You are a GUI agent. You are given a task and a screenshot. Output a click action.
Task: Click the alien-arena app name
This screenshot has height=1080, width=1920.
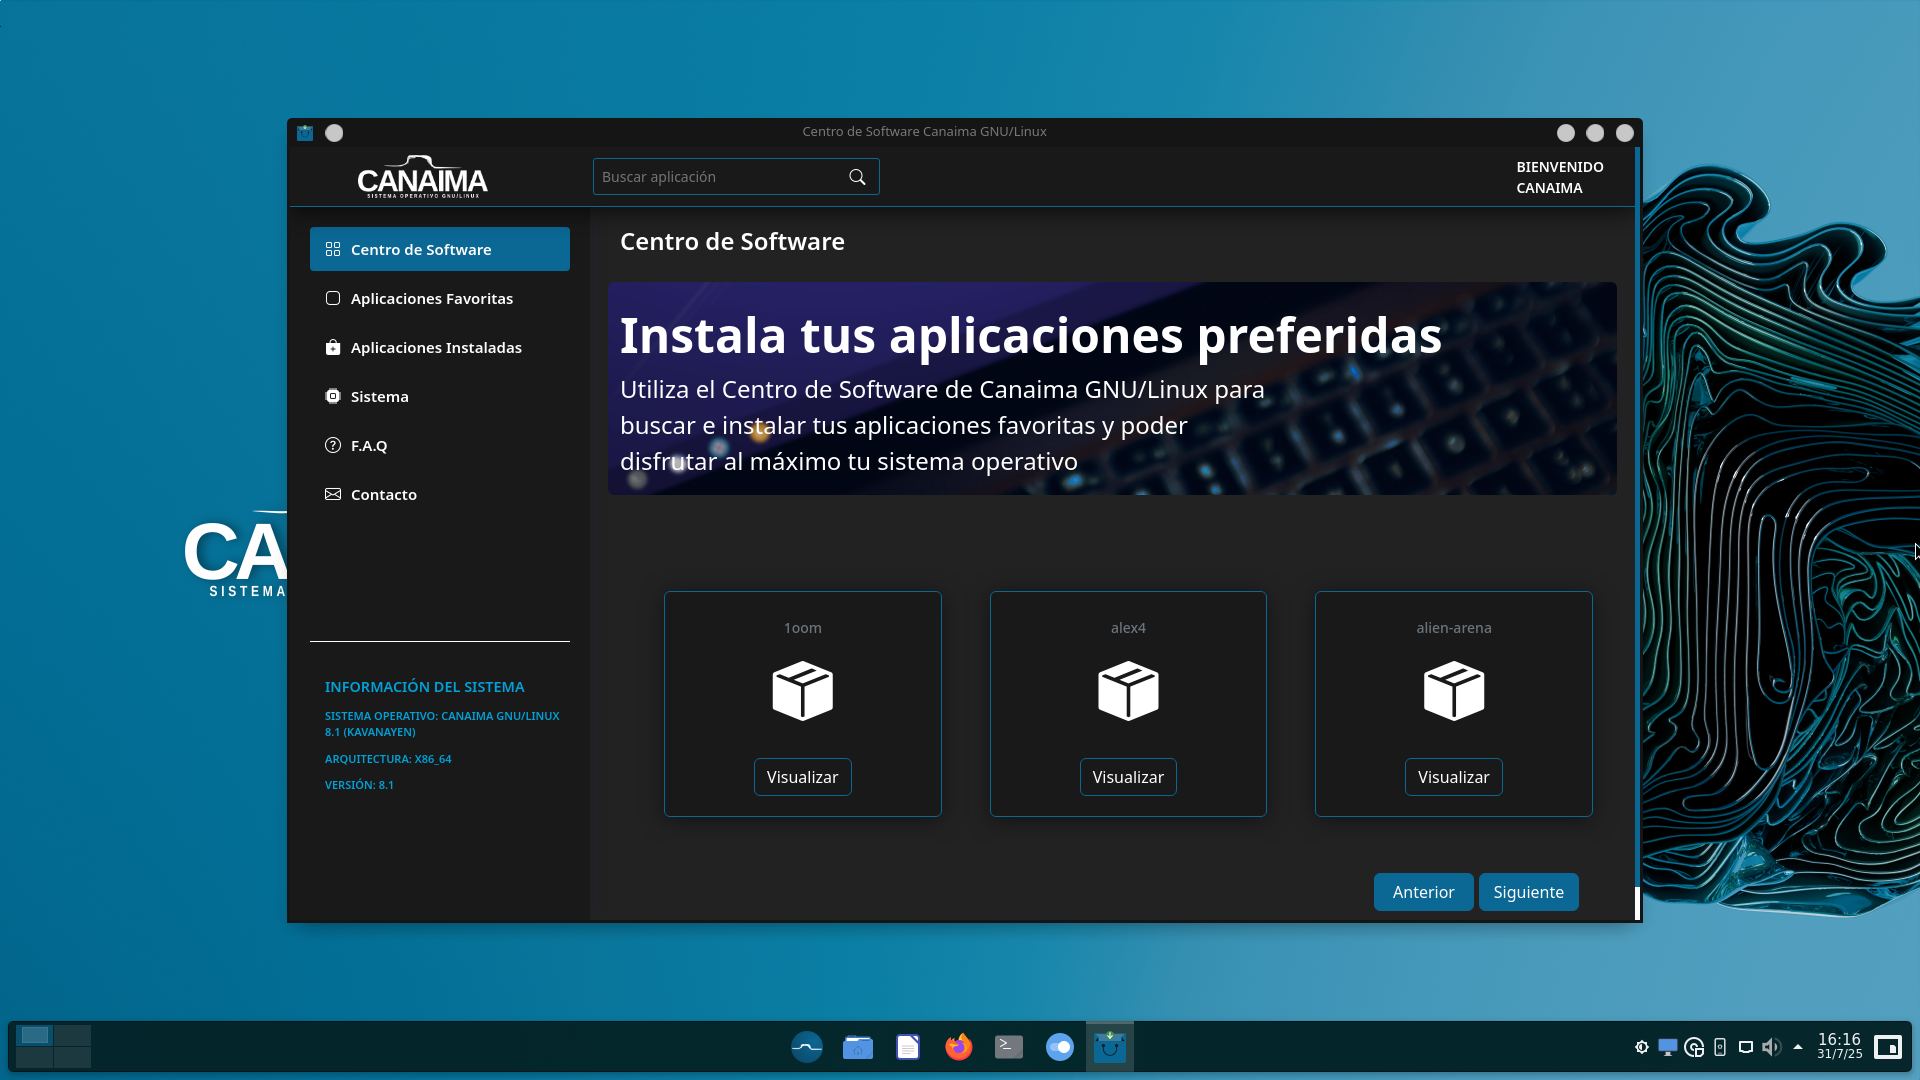pos(1453,628)
